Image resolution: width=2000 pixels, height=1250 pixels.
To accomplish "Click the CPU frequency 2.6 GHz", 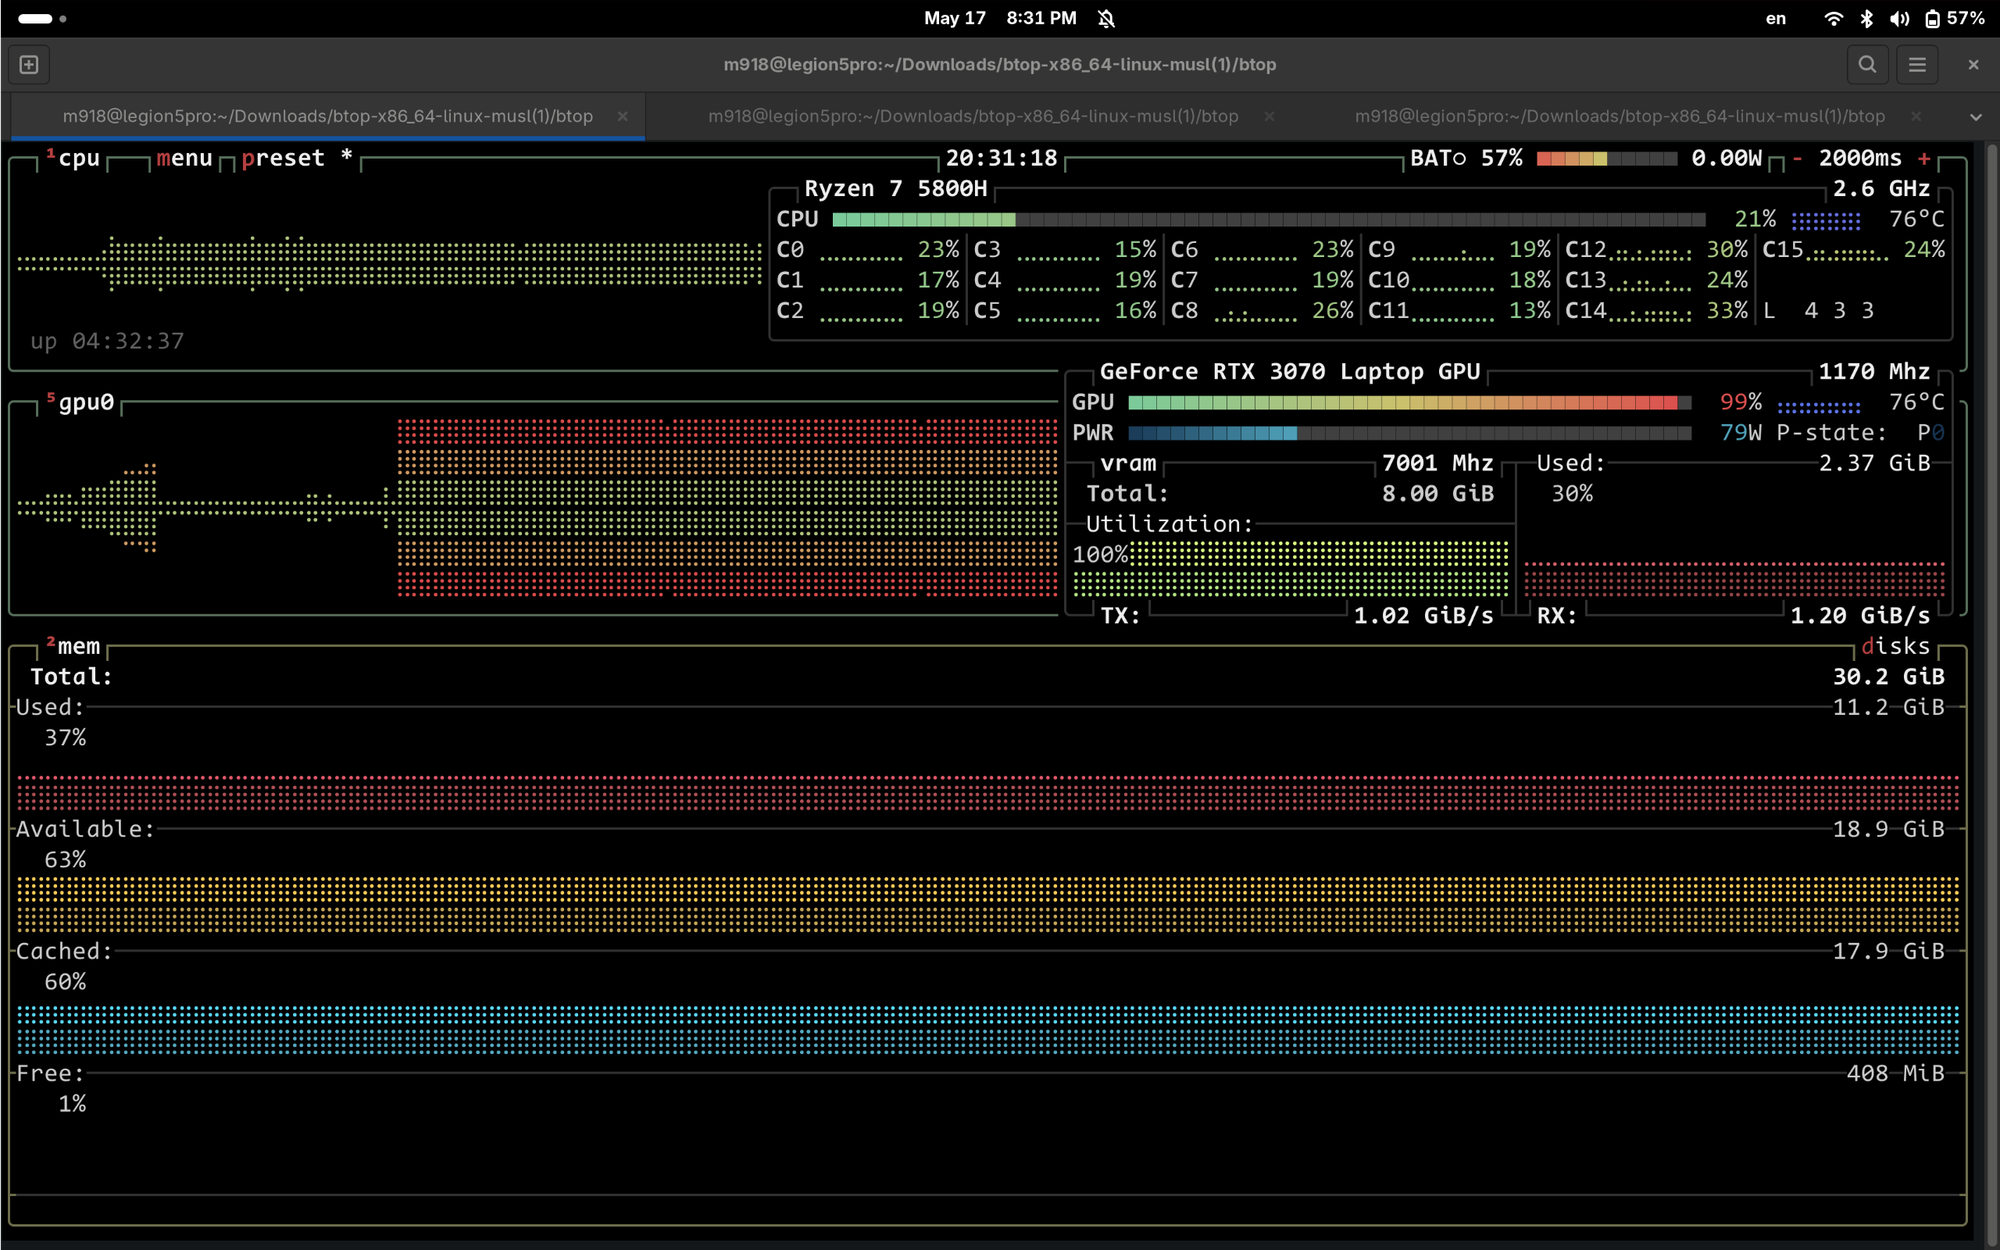I will tap(1881, 189).
